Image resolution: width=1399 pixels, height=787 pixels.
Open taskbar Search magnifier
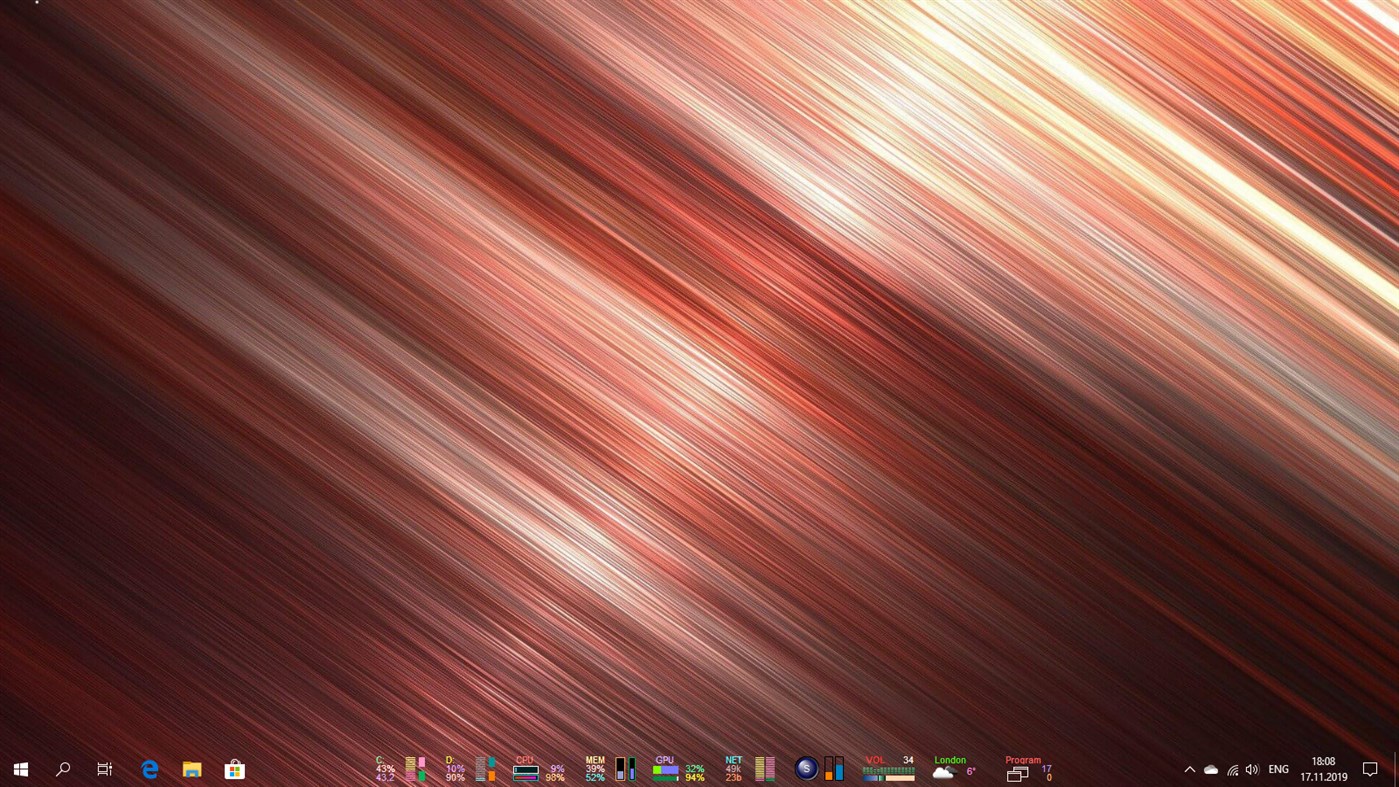(63, 769)
